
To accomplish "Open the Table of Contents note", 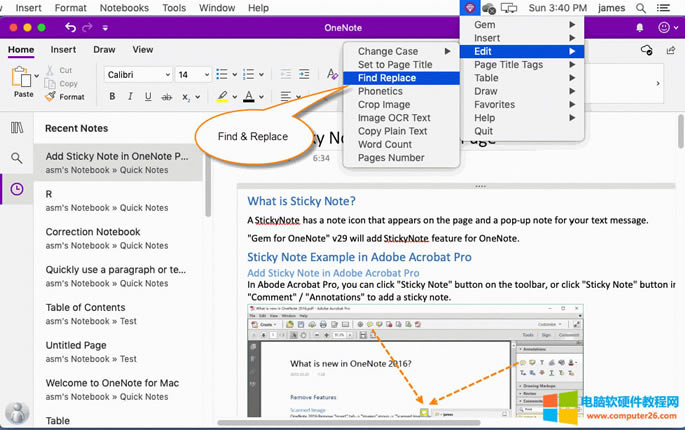I will (x=85, y=308).
